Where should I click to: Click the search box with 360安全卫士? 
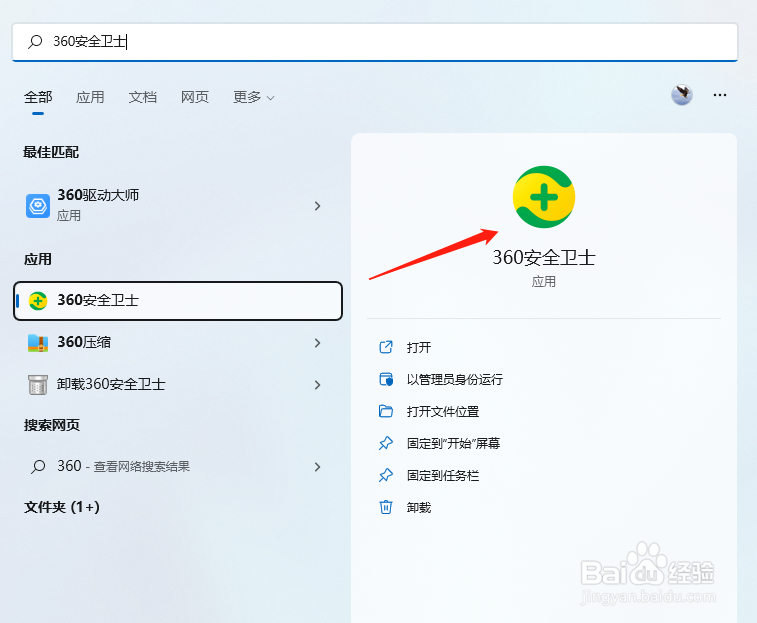[x=375, y=42]
